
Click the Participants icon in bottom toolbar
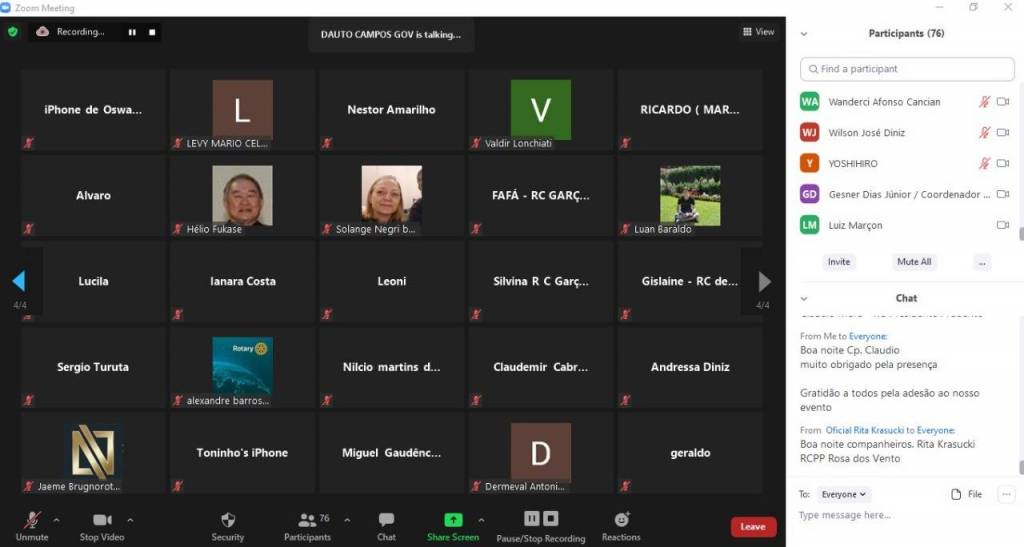[307, 520]
